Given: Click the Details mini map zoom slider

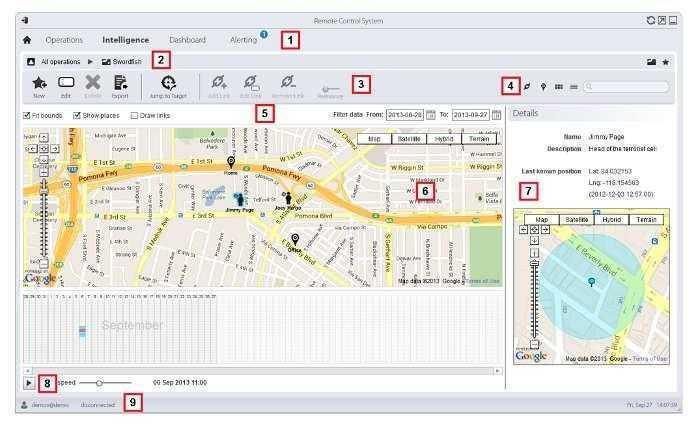Looking at the screenshot, I should [534, 299].
